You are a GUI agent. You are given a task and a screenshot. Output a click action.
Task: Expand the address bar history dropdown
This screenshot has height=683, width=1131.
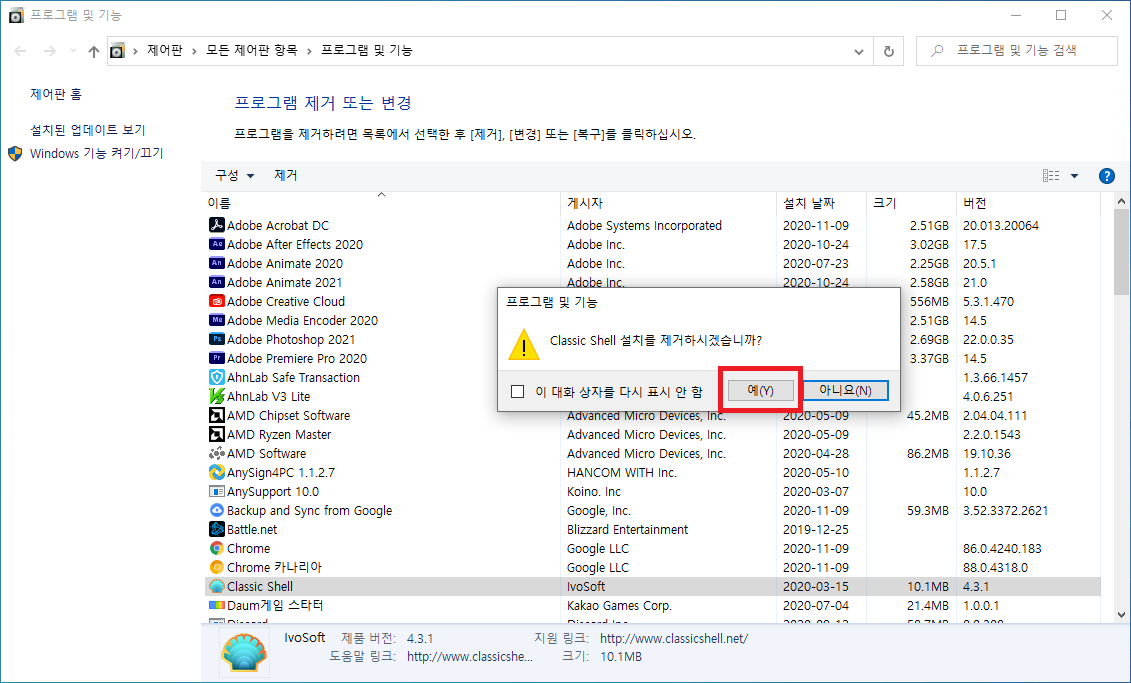[x=858, y=51]
